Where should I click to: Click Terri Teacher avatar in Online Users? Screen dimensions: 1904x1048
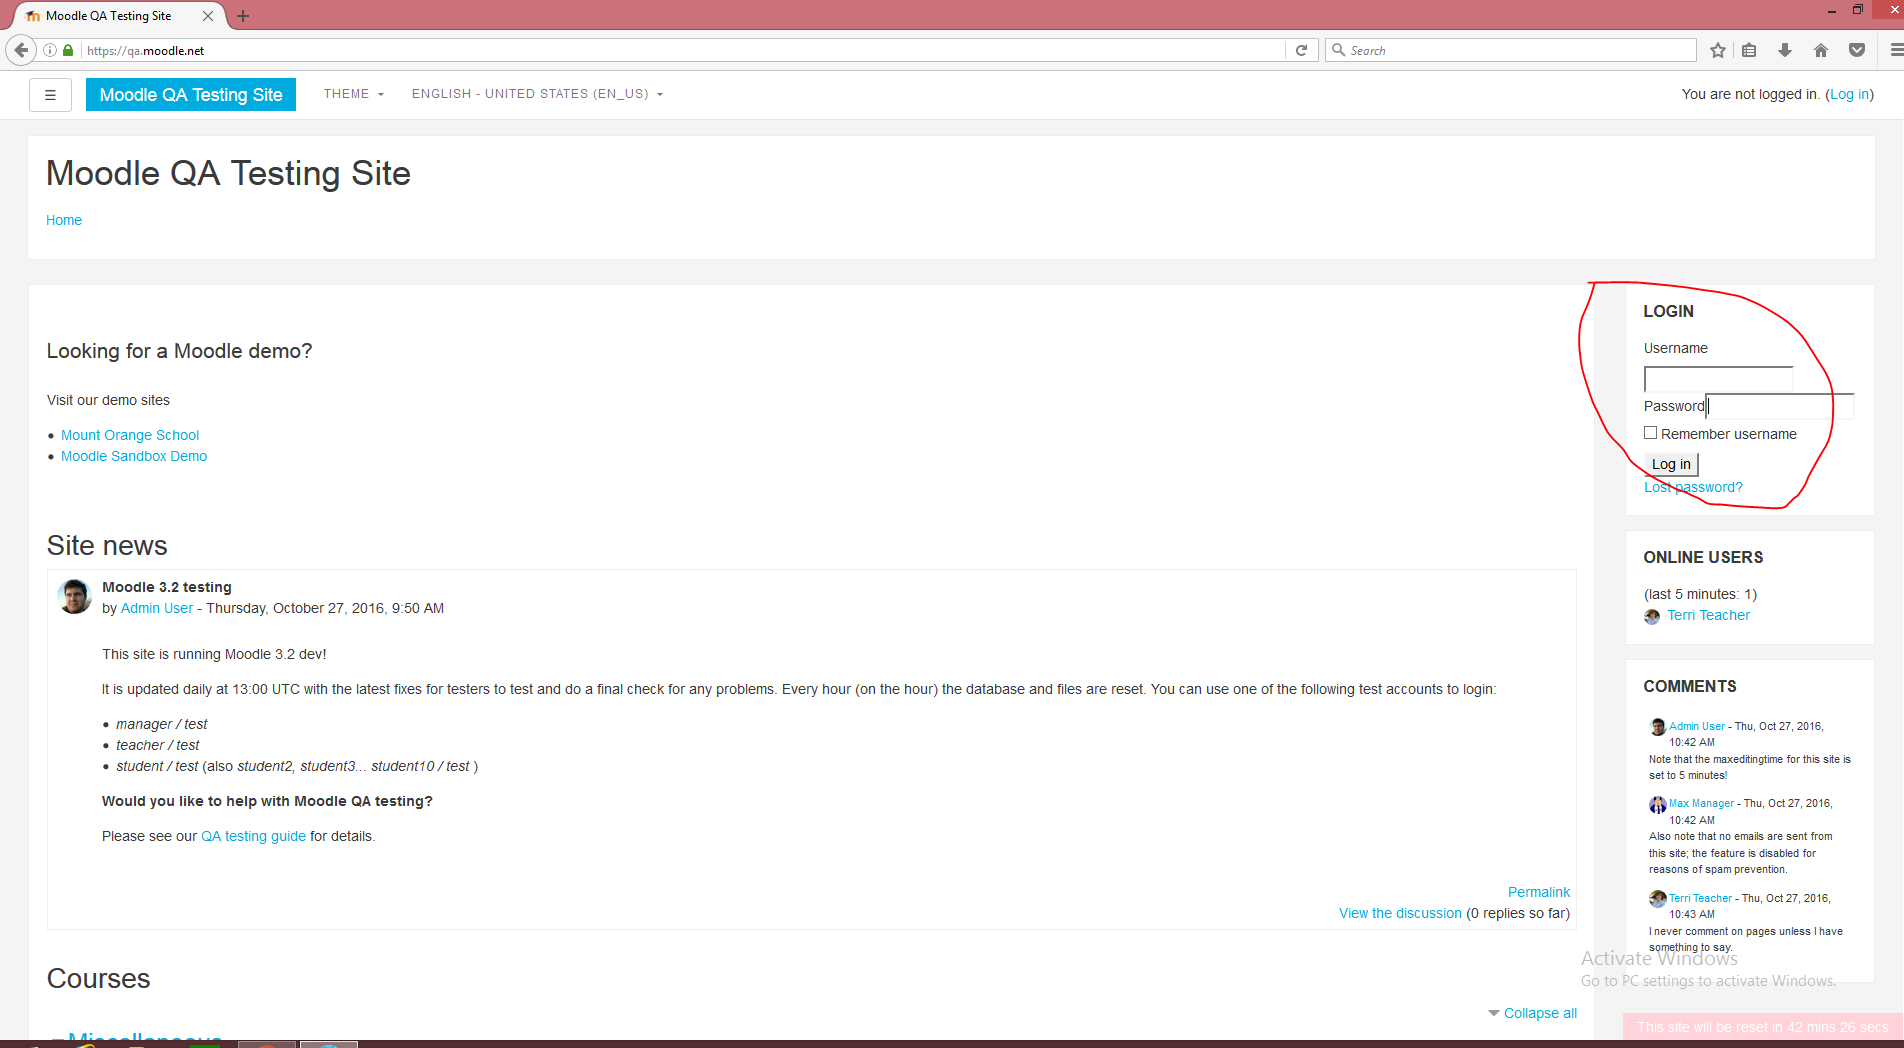point(1652,617)
